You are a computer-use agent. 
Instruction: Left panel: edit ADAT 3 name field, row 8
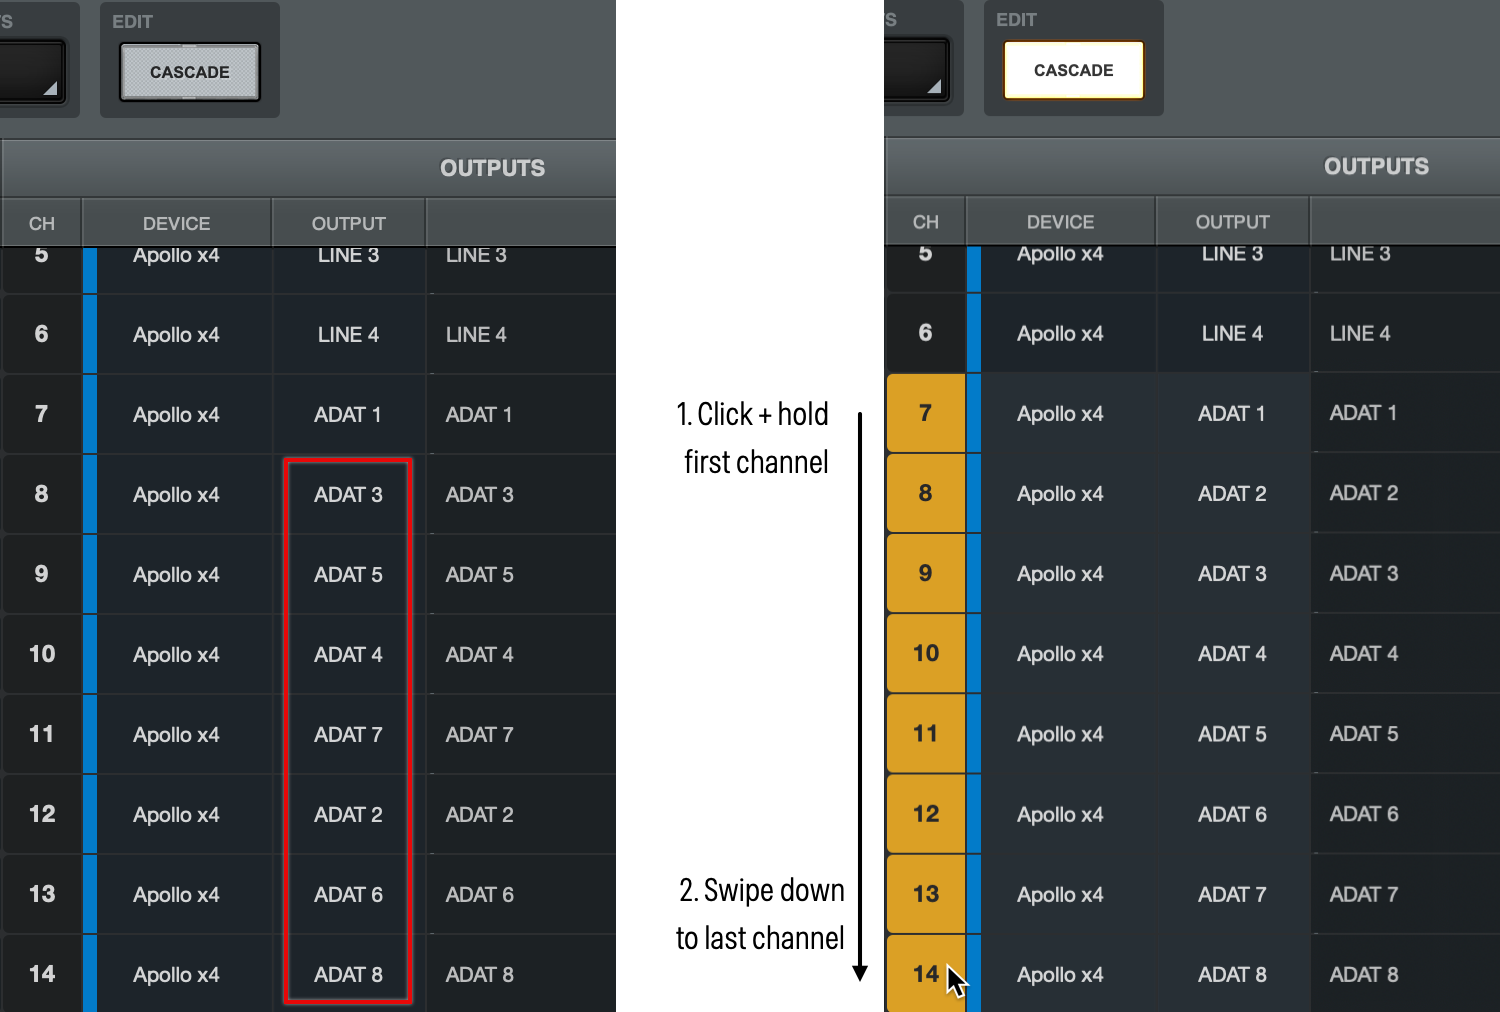(522, 494)
